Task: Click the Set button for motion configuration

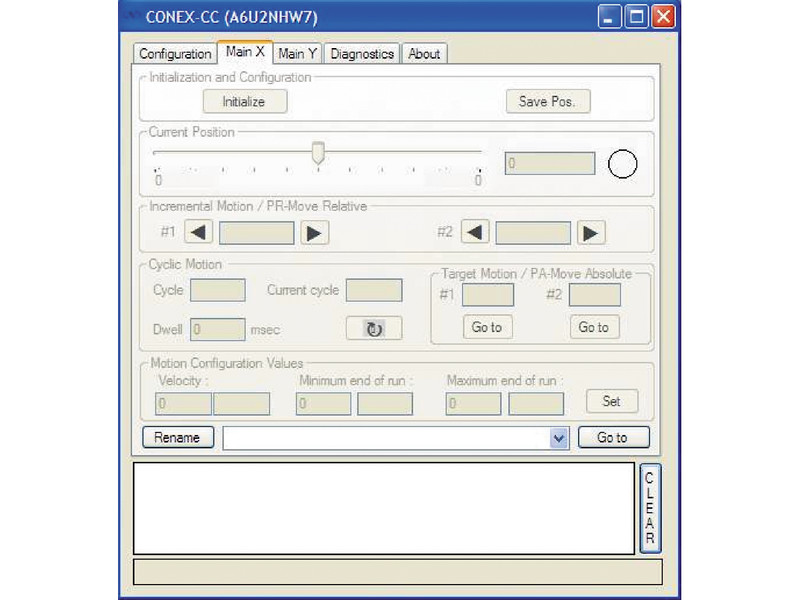Action: point(611,401)
